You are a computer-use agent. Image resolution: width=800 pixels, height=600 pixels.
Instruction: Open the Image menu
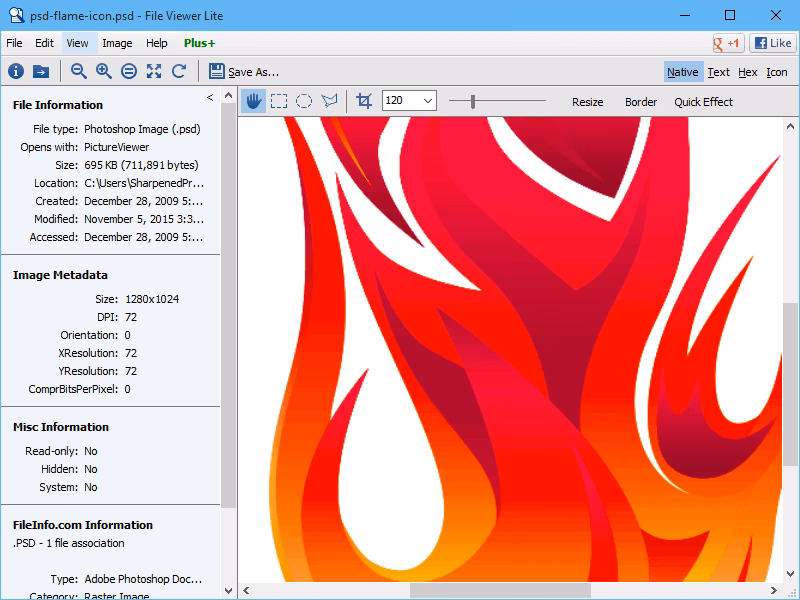click(x=117, y=43)
